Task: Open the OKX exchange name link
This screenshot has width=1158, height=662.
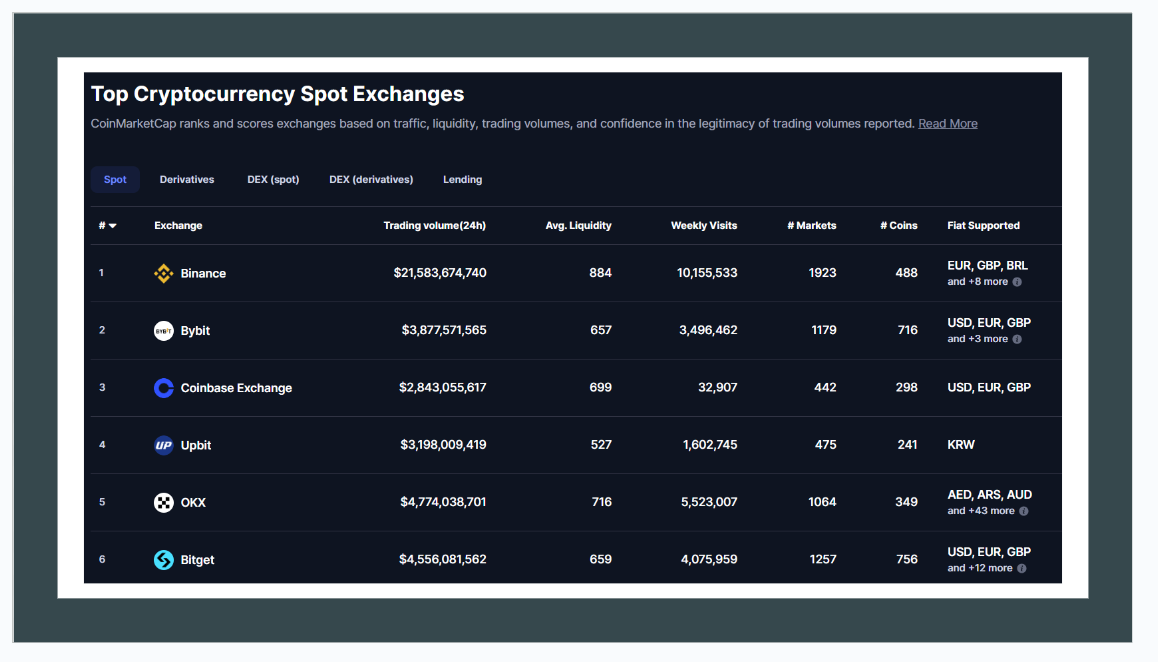Action: tap(193, 502)
